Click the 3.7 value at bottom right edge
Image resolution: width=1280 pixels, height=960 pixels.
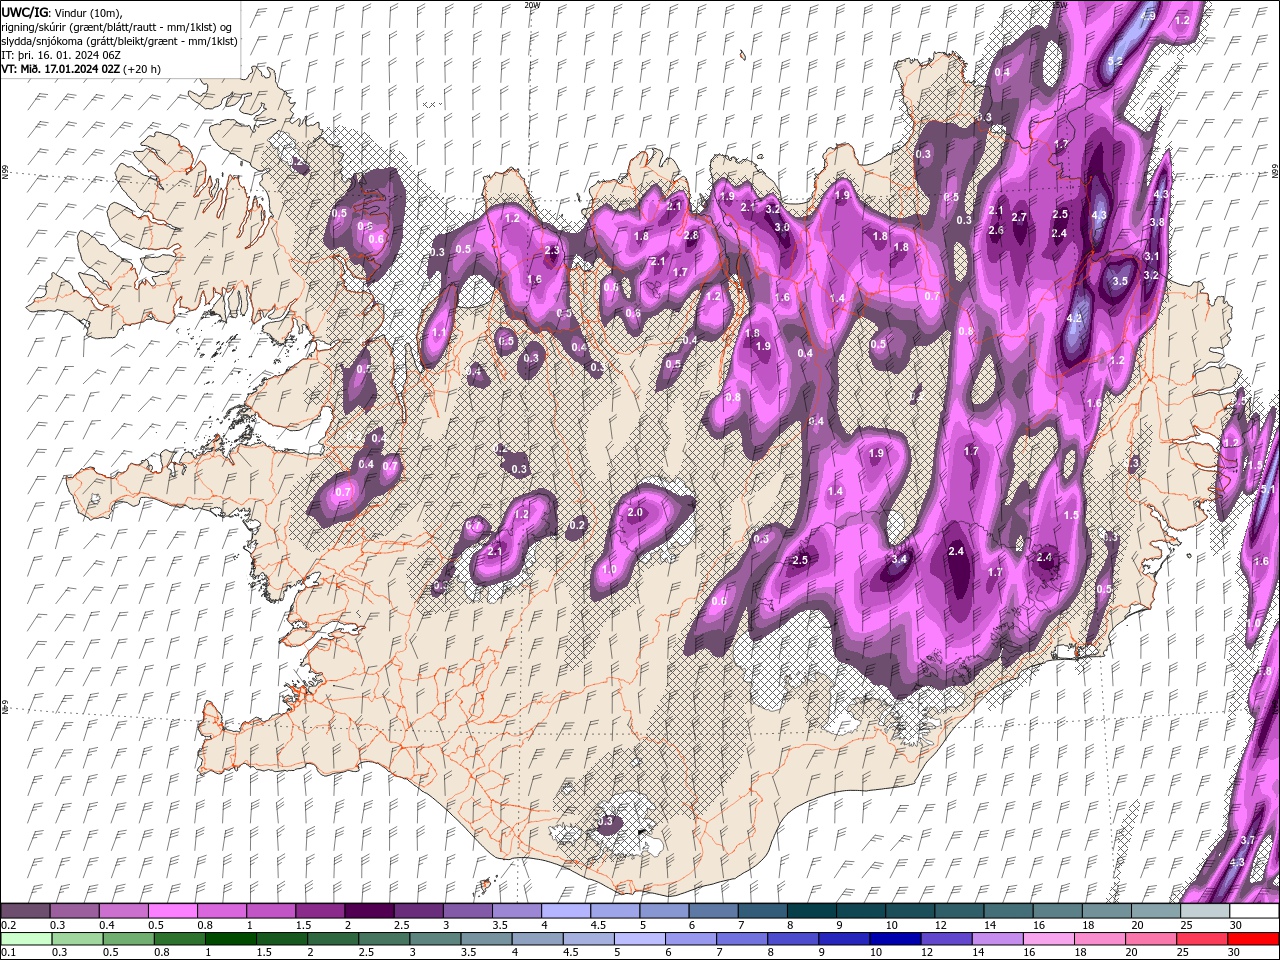click(1248, 840)
